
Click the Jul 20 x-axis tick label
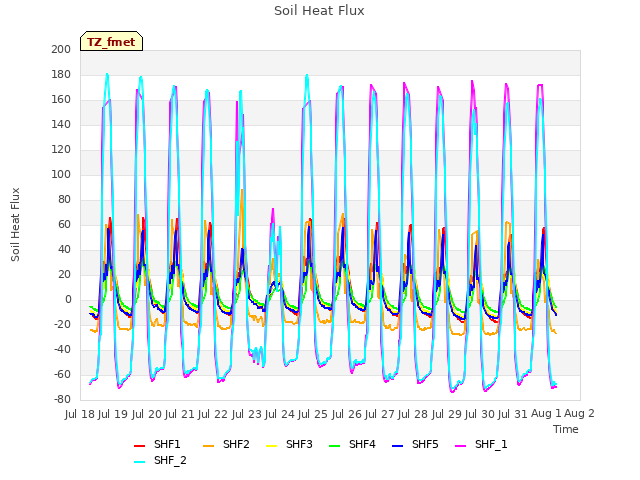point(146,414)
